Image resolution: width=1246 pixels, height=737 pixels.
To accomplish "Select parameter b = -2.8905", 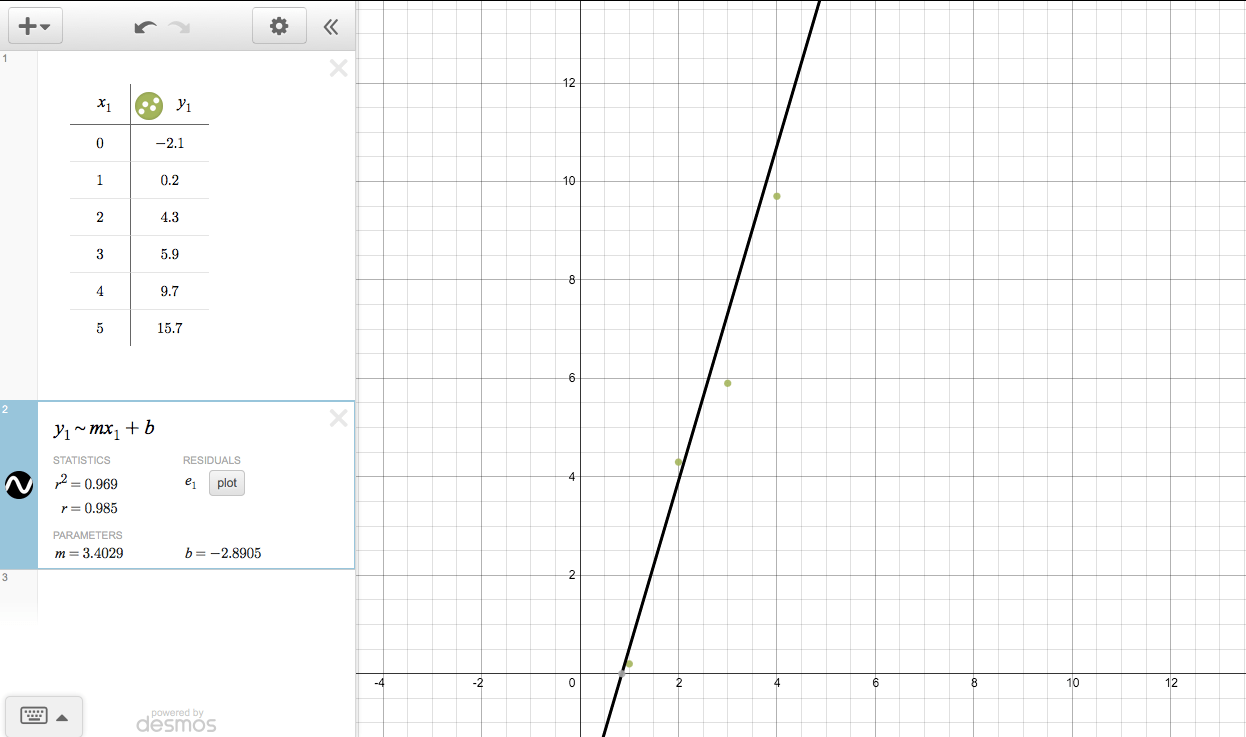I will 223,553.
